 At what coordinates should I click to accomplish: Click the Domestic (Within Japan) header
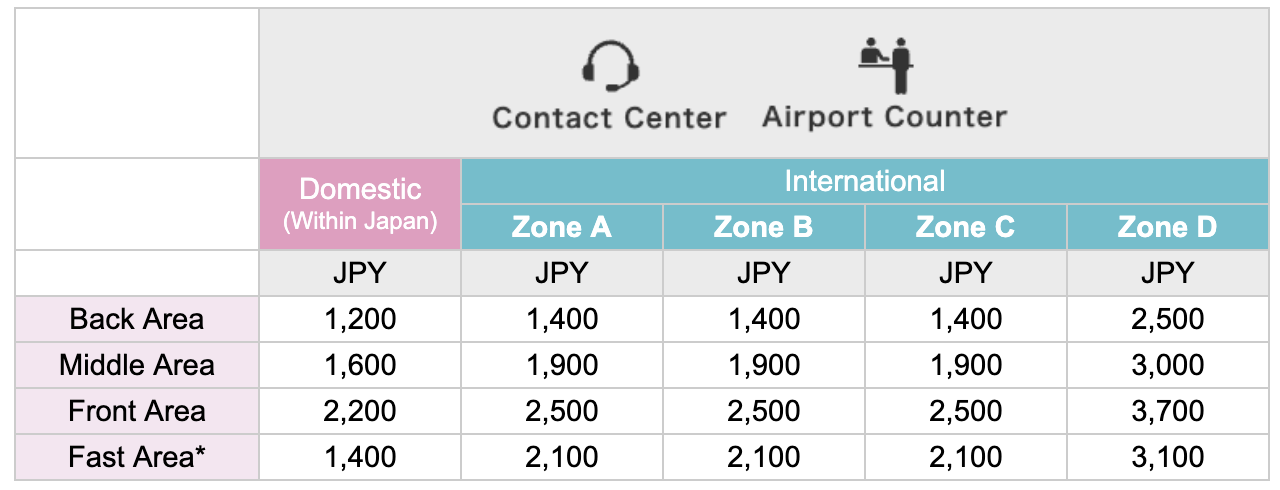tap(360, 204)
